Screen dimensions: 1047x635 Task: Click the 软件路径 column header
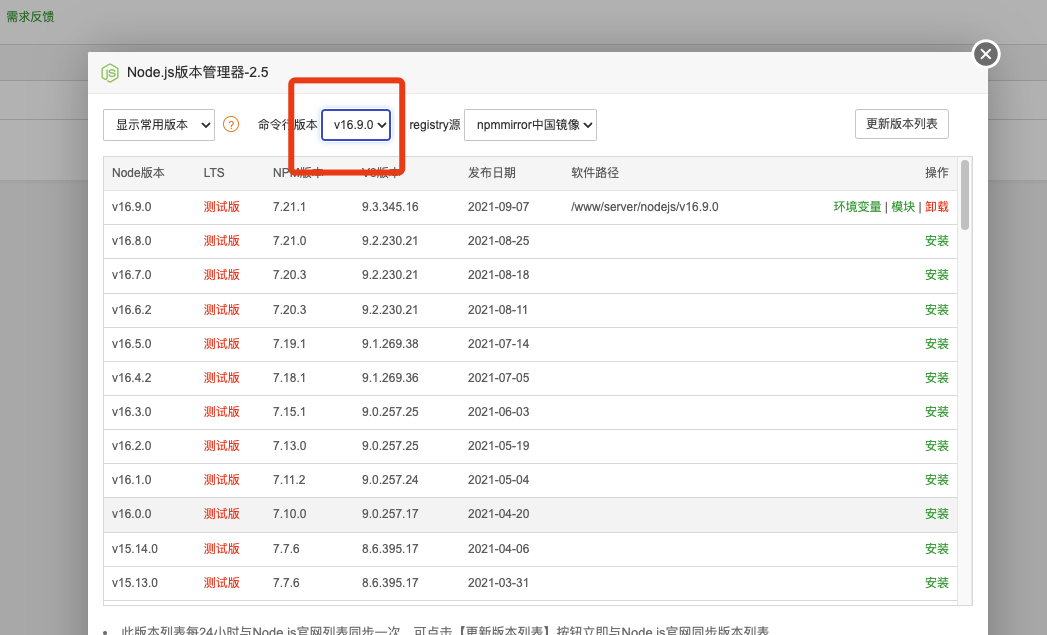coord(595,173)
